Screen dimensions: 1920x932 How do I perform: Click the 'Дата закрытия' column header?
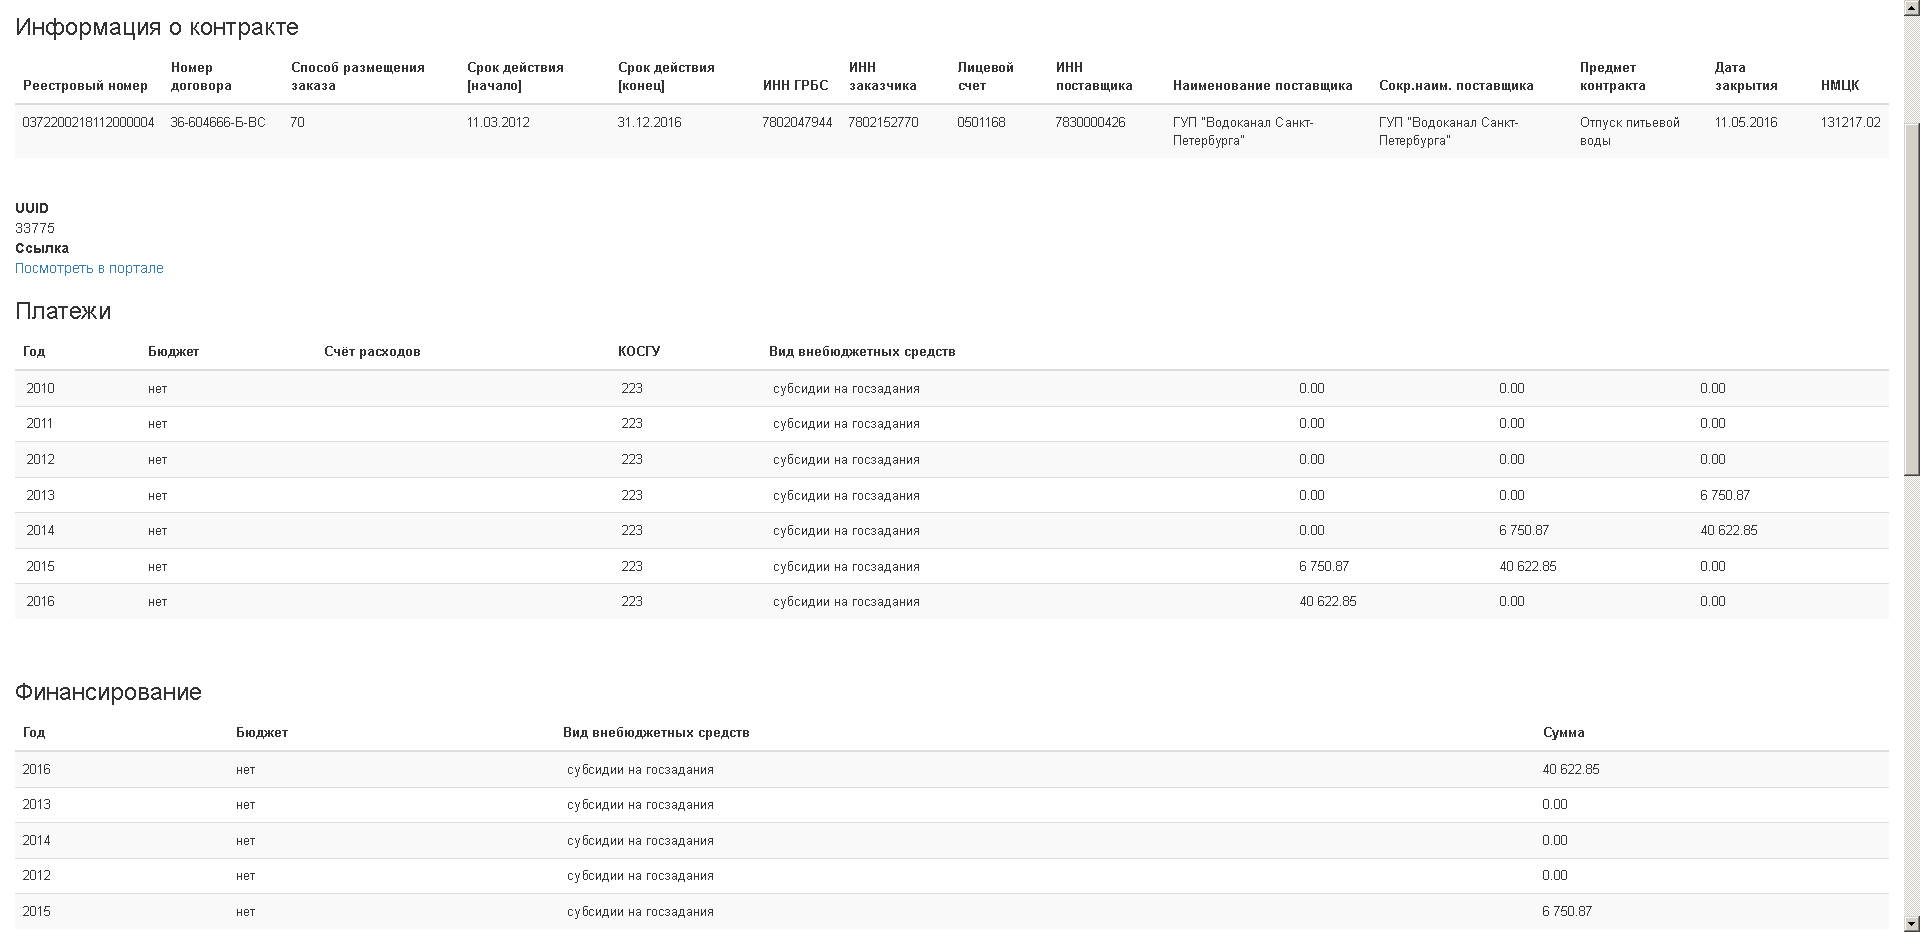1745,76
